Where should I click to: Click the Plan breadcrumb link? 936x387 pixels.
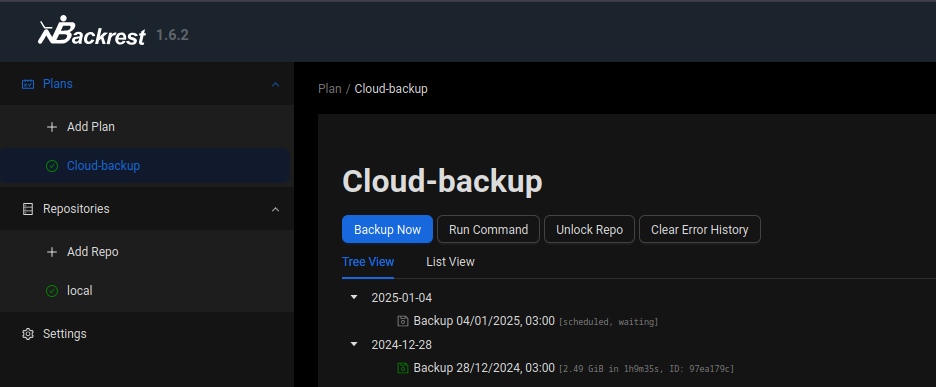(330, 89)
